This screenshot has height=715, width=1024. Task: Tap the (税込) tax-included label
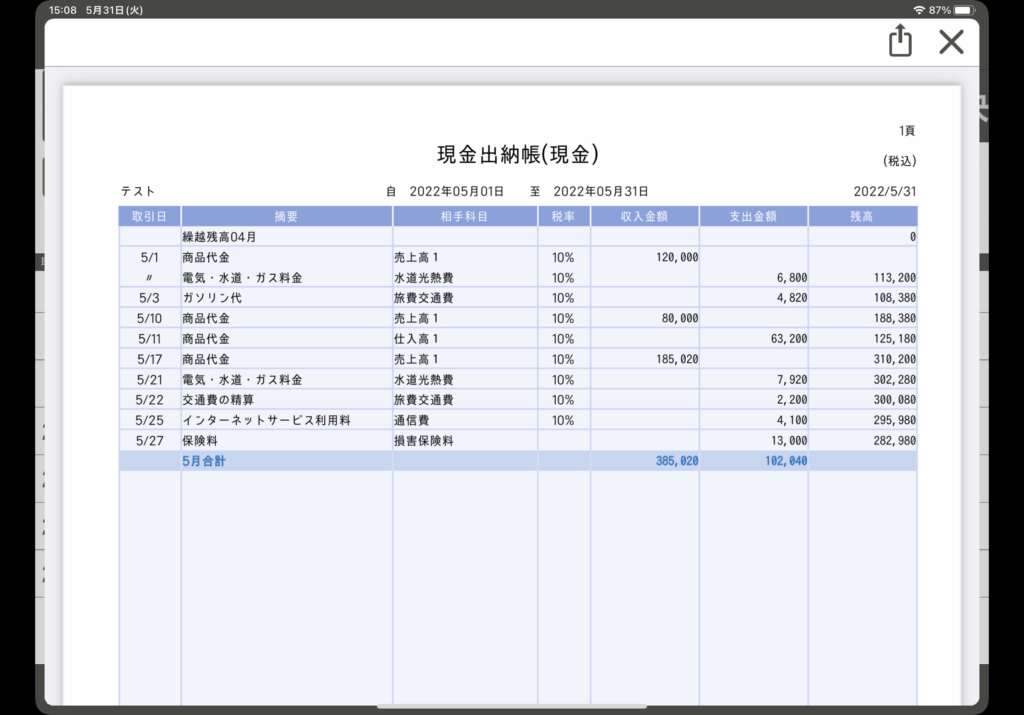(x=899, y=161)
